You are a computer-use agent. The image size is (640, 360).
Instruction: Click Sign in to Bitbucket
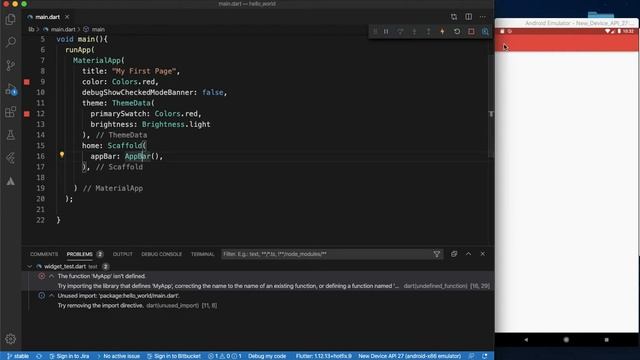(174, 356)
